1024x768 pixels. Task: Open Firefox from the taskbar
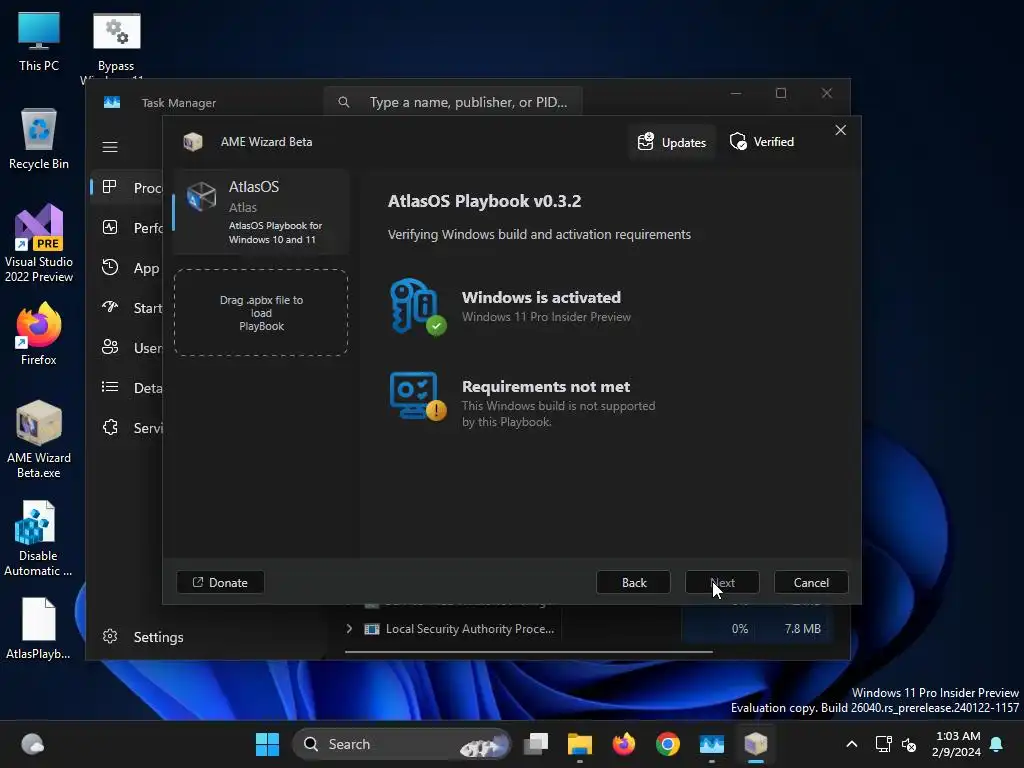pos(624,744)
